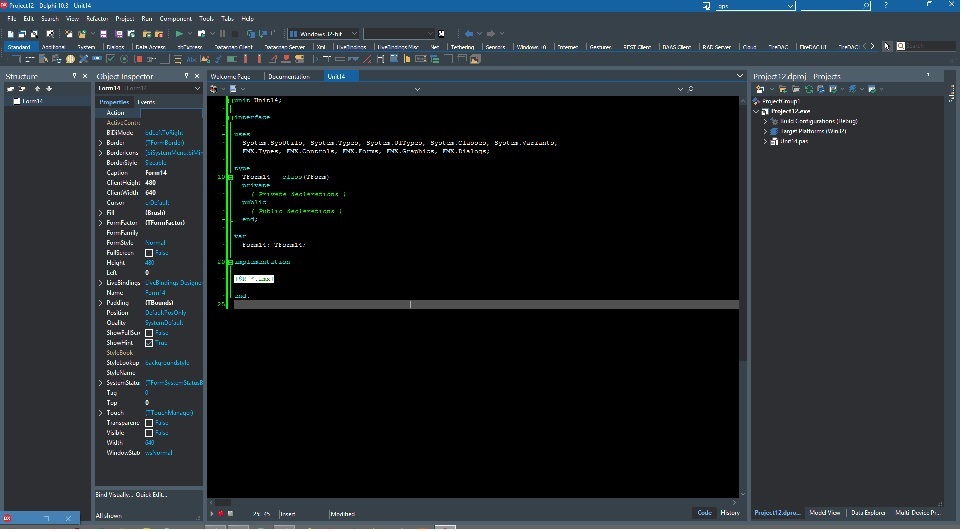Open the Refactor menu
This screenshot has height=531, width=962.
(97, 18)
